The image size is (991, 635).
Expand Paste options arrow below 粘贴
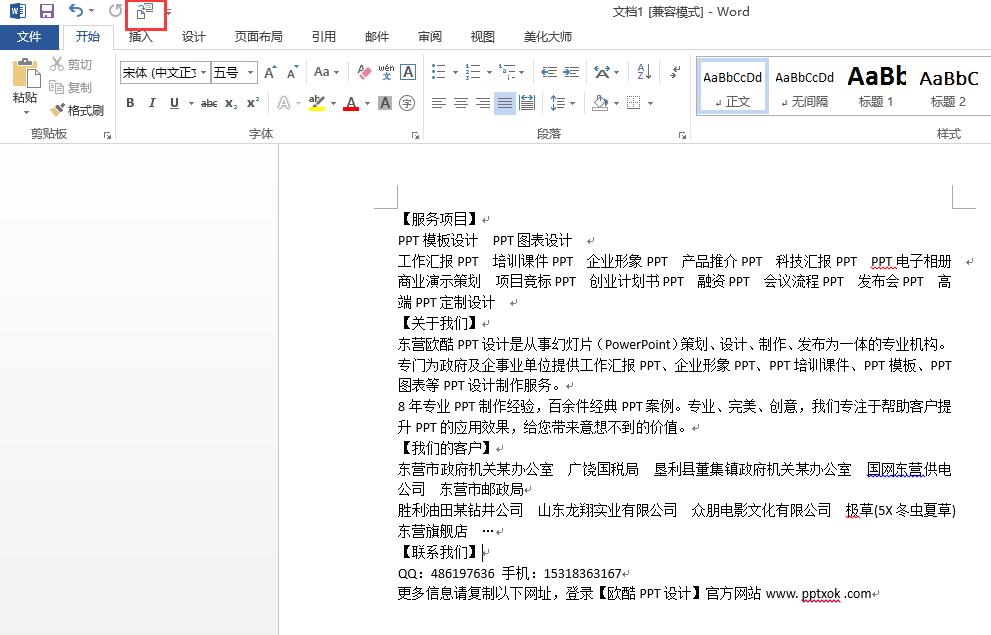pyautogui.click(x=26, y=112)
